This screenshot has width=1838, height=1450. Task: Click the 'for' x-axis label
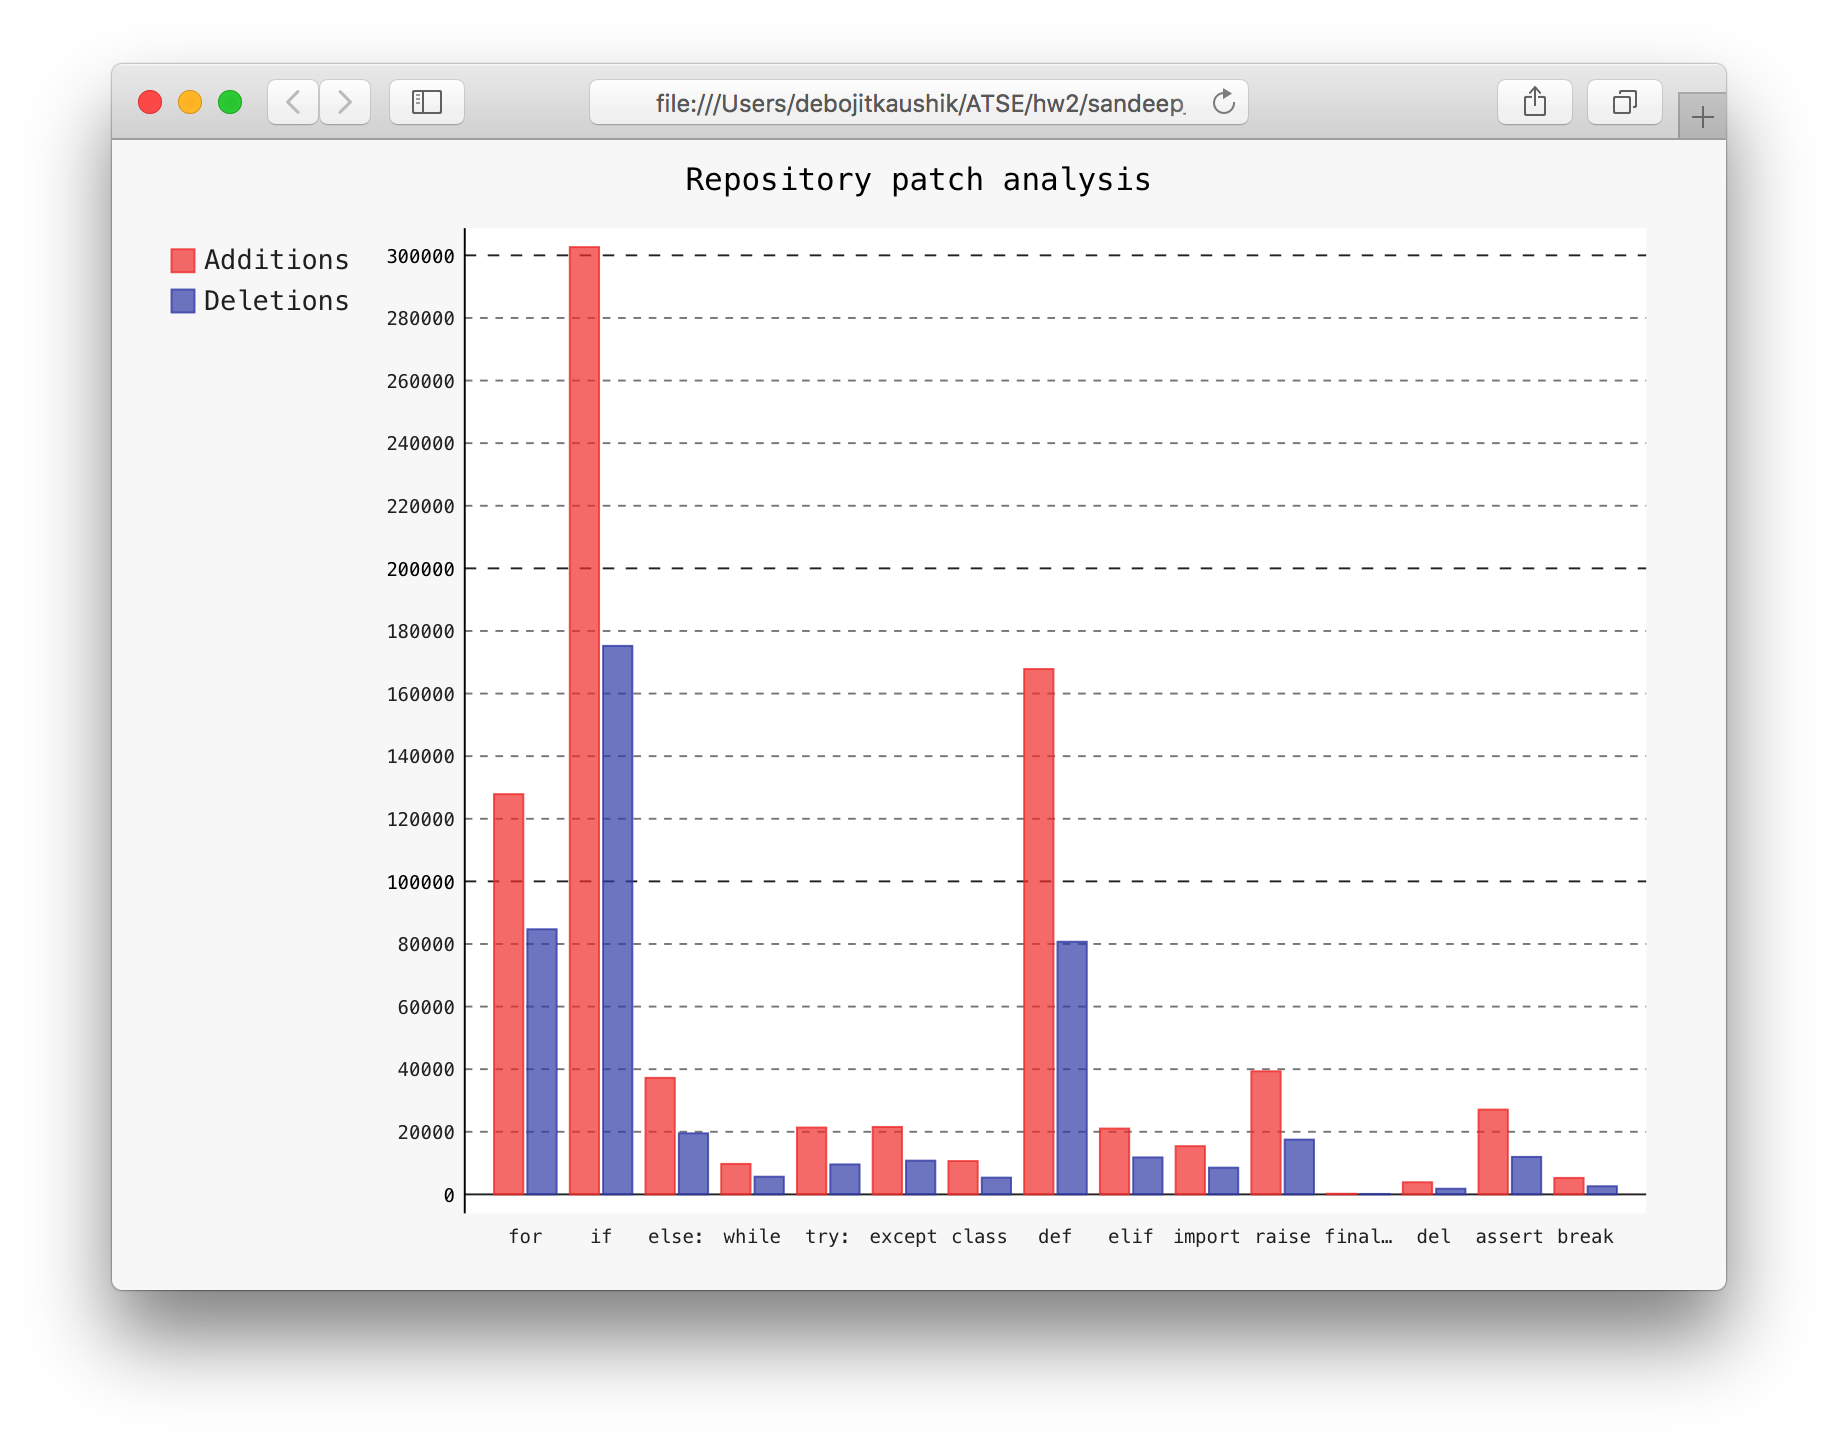[x=525, y=1236]
